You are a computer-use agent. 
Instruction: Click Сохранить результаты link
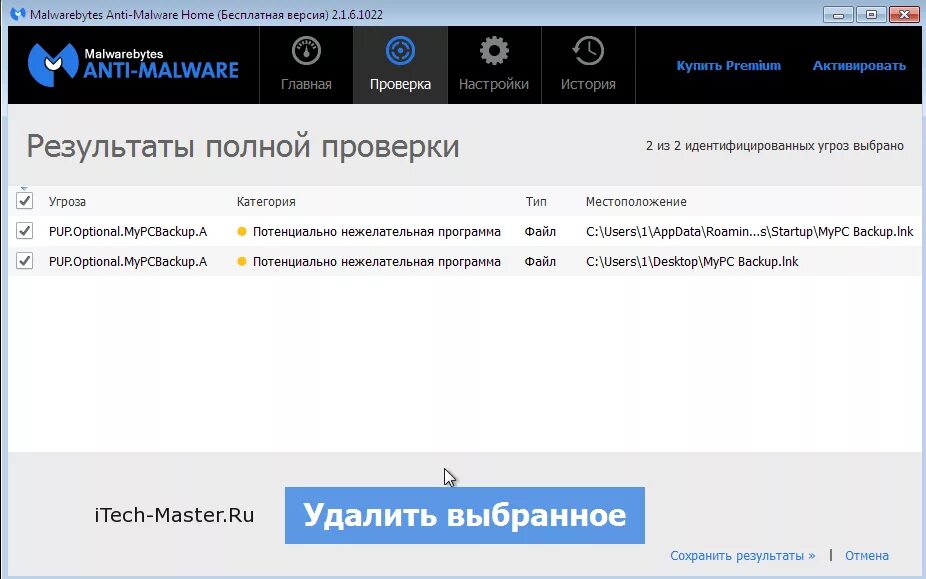pos(742,555)
